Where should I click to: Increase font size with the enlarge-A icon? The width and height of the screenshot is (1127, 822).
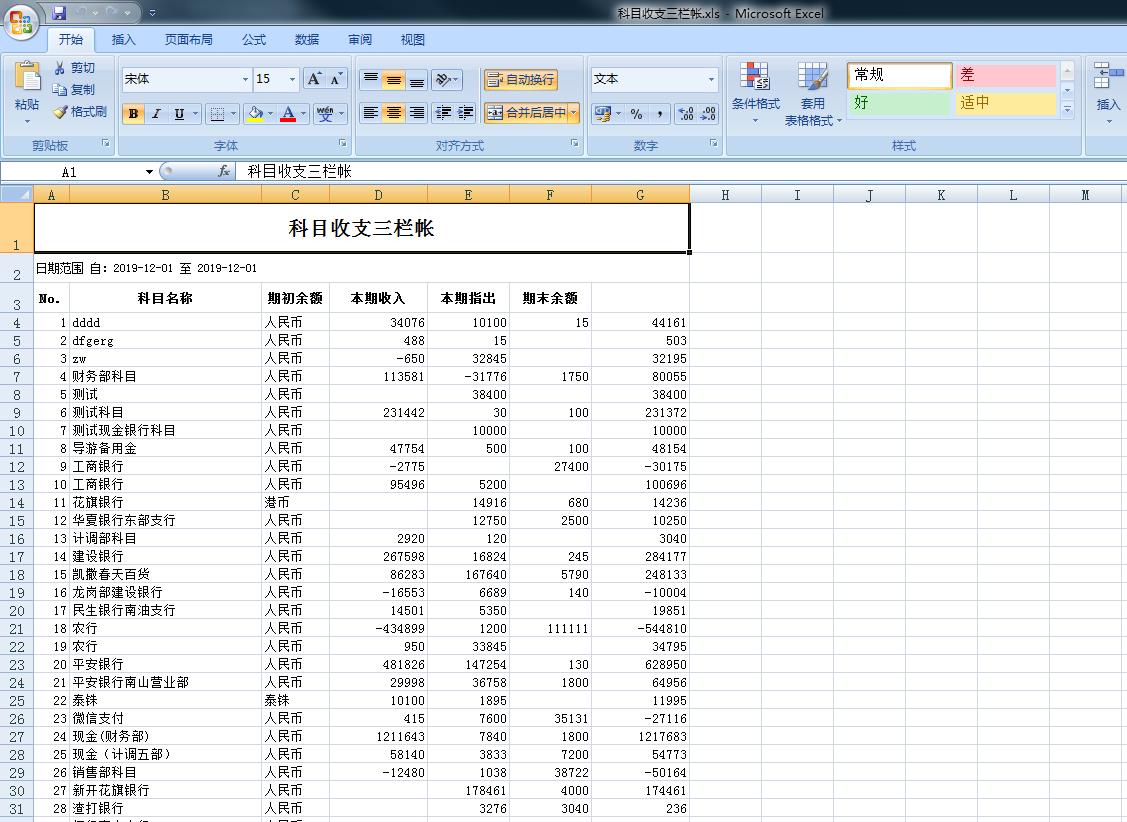pyautogui.click(x=314, y=79)
